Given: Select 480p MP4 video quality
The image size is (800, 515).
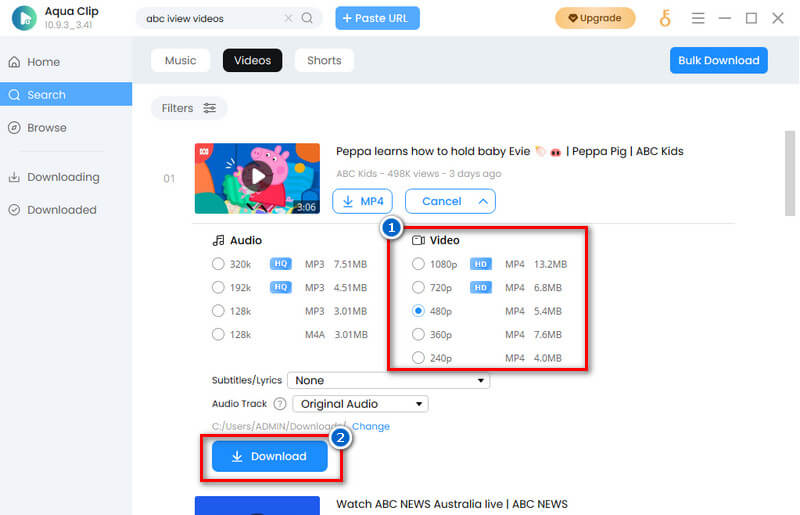Looking at the screenshot, I should point(418,311).
